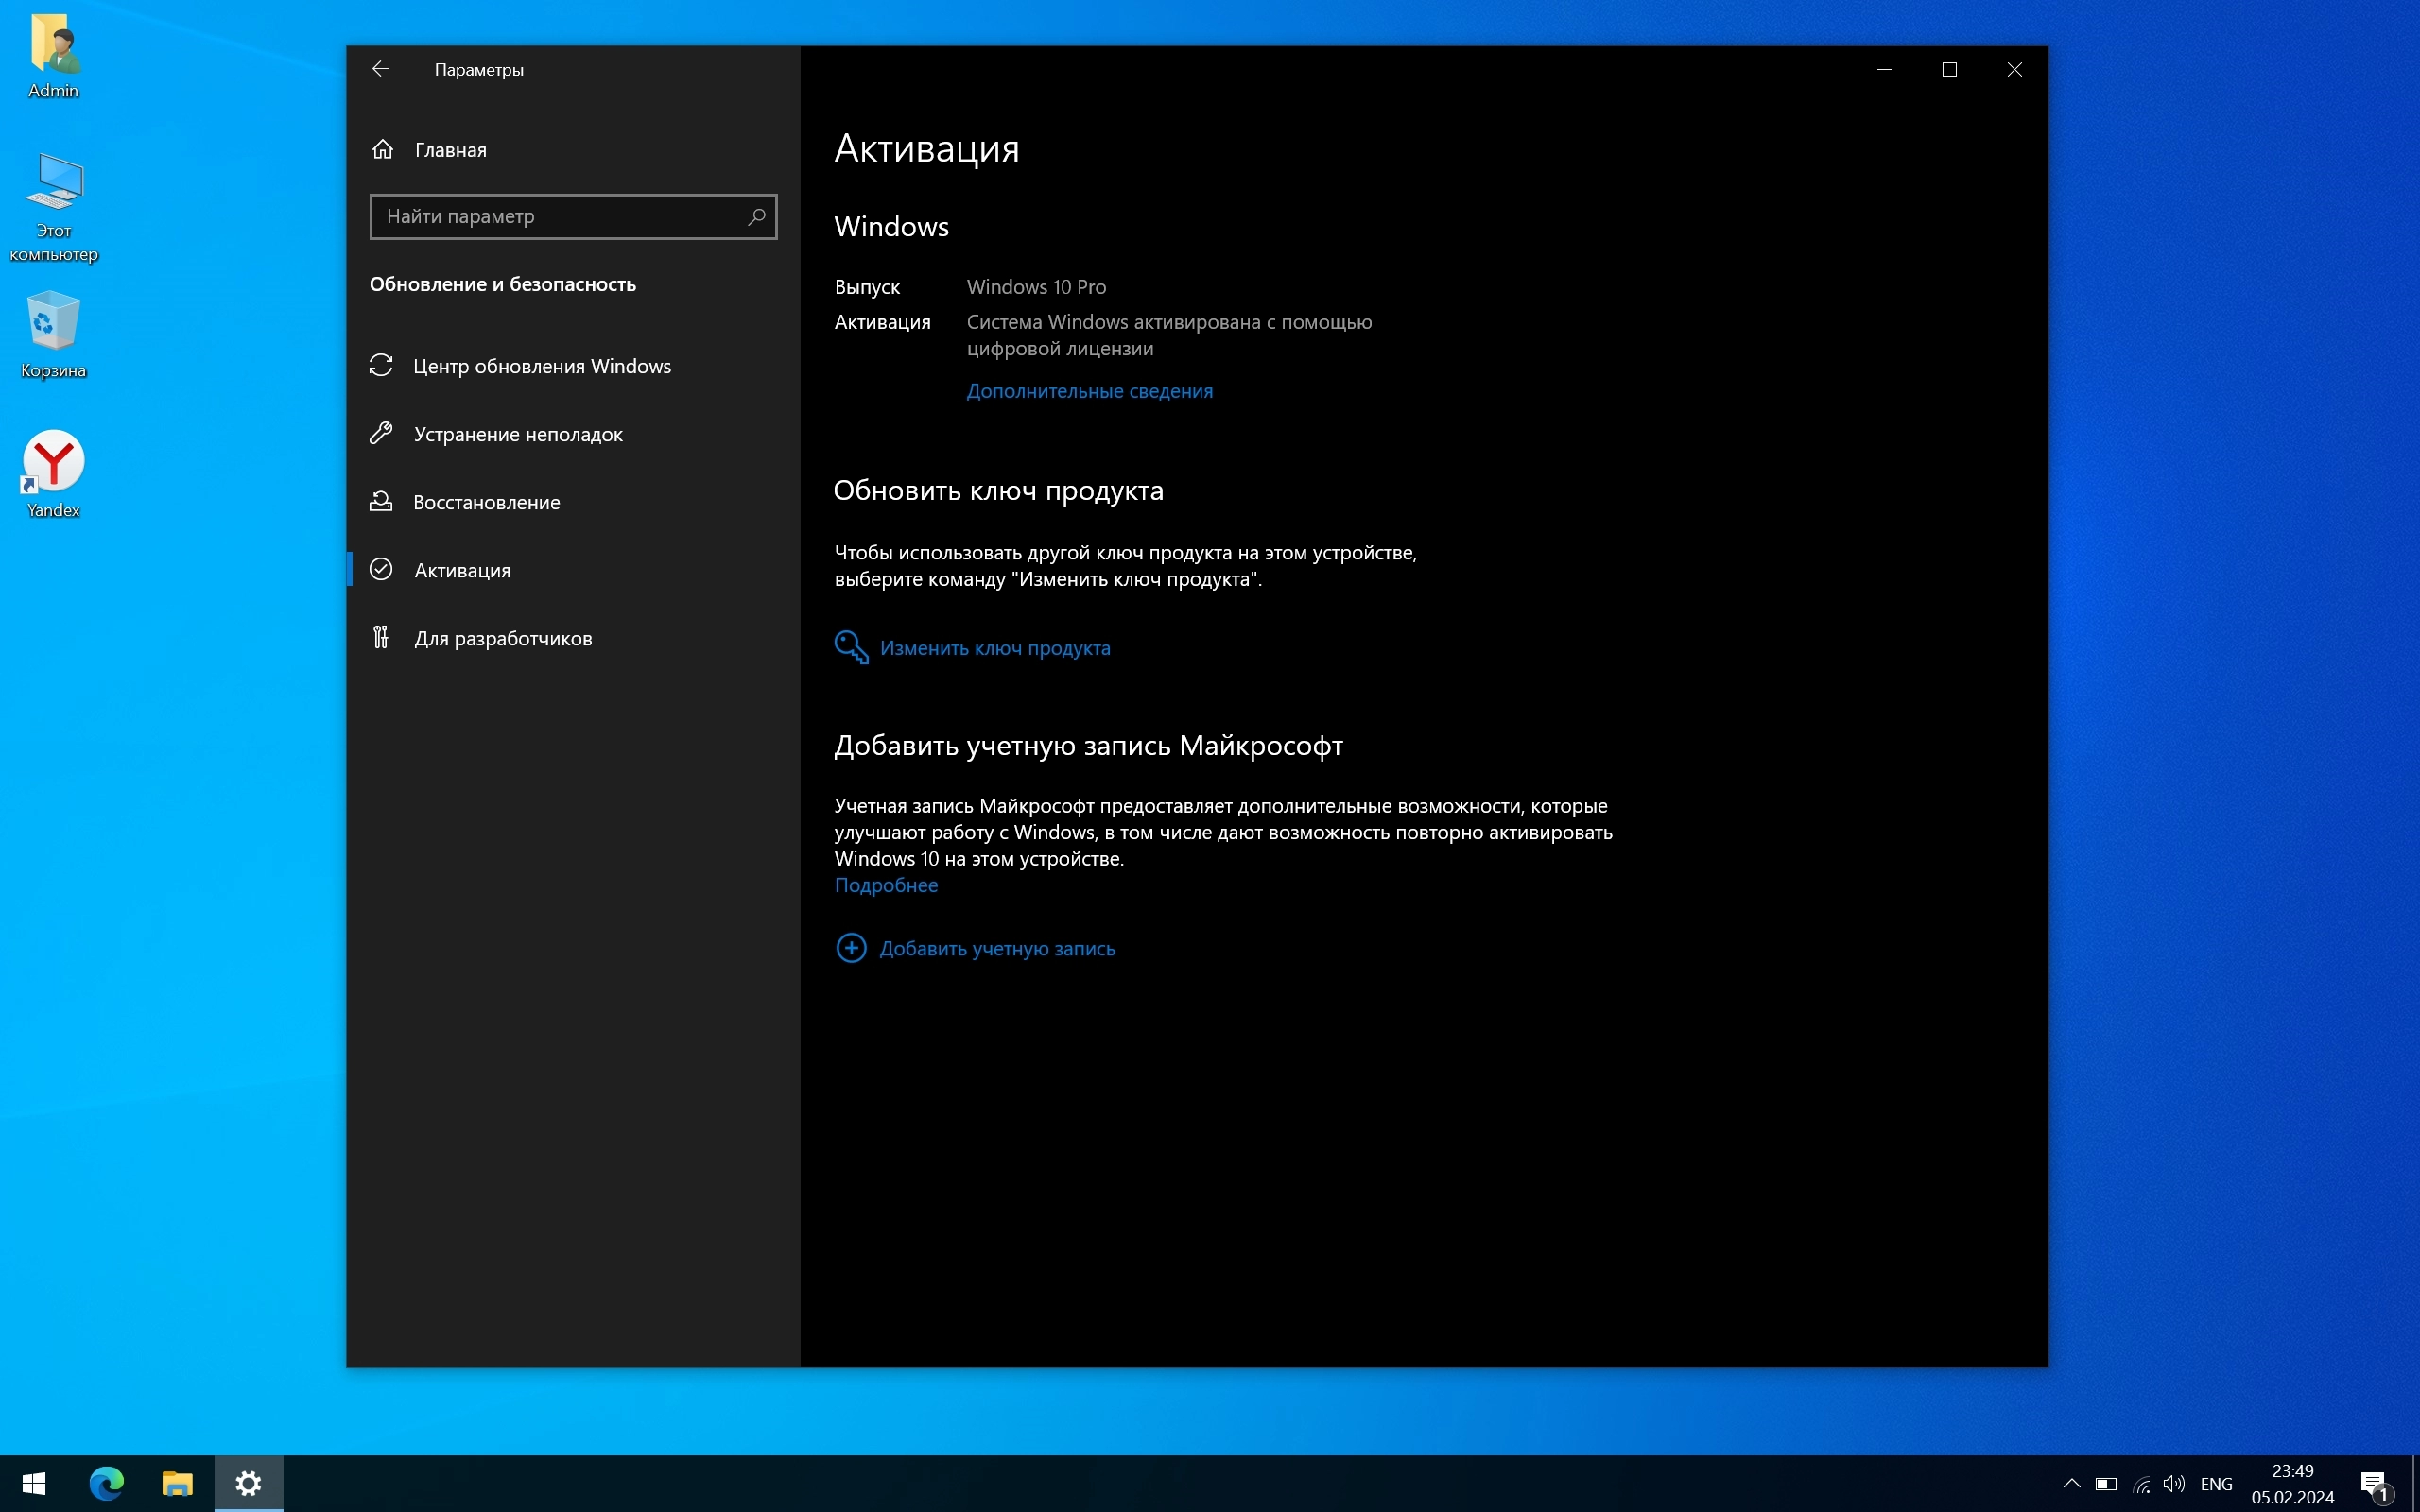
Task: Click Добавить учетную запись plus button
Action: [851, 948]
